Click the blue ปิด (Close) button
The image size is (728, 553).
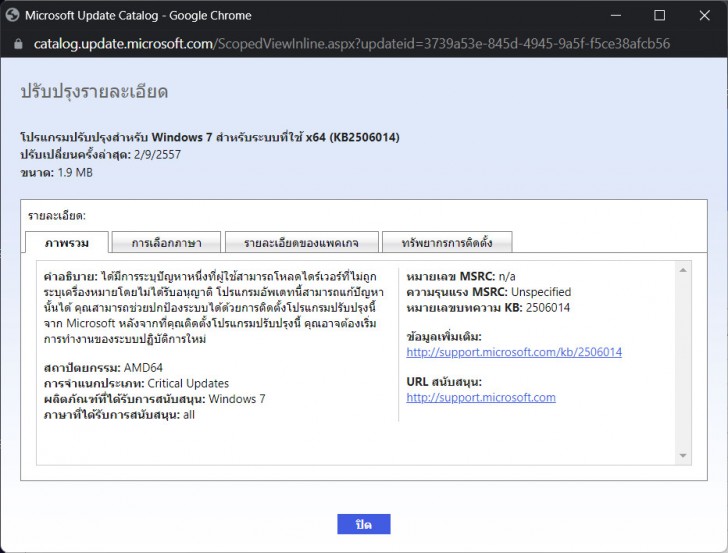[364, 524]
